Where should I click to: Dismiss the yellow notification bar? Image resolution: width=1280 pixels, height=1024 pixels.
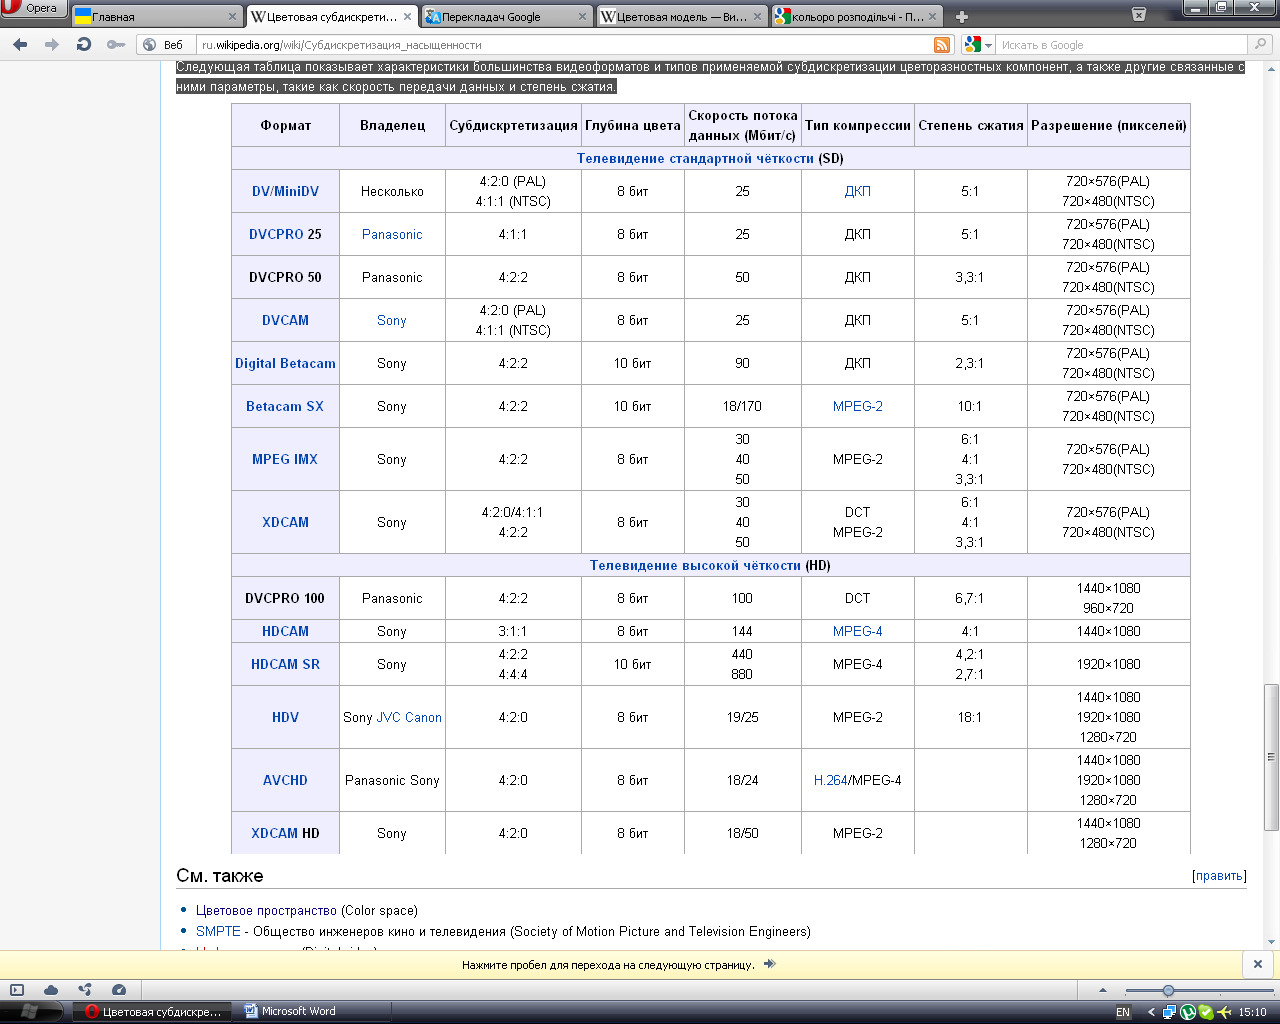pos(1258,964)
